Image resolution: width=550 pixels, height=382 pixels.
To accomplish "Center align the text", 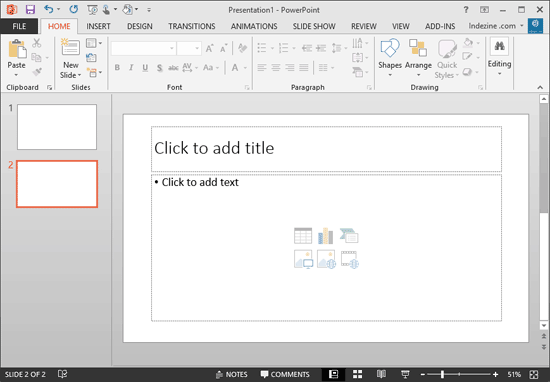I will click(276, 67).
